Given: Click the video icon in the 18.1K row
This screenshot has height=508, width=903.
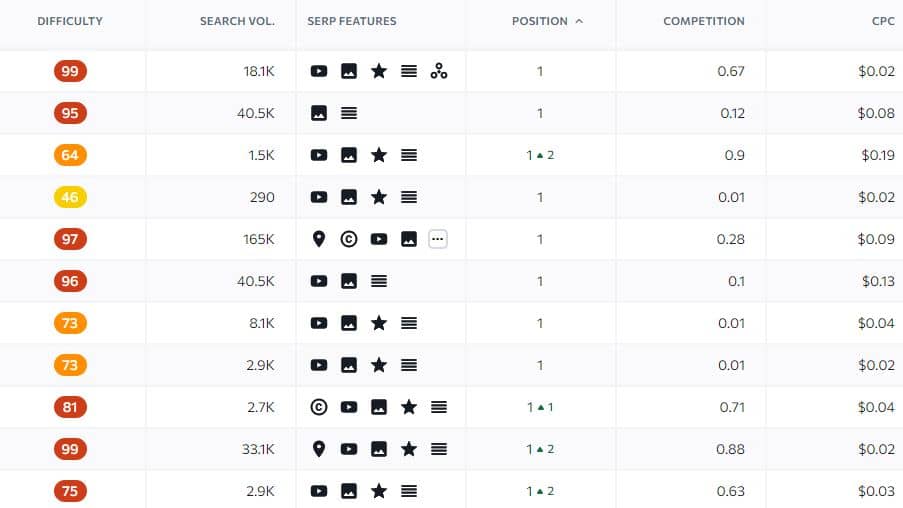Looking at the screenshot, I should click(x=318, y=71).
